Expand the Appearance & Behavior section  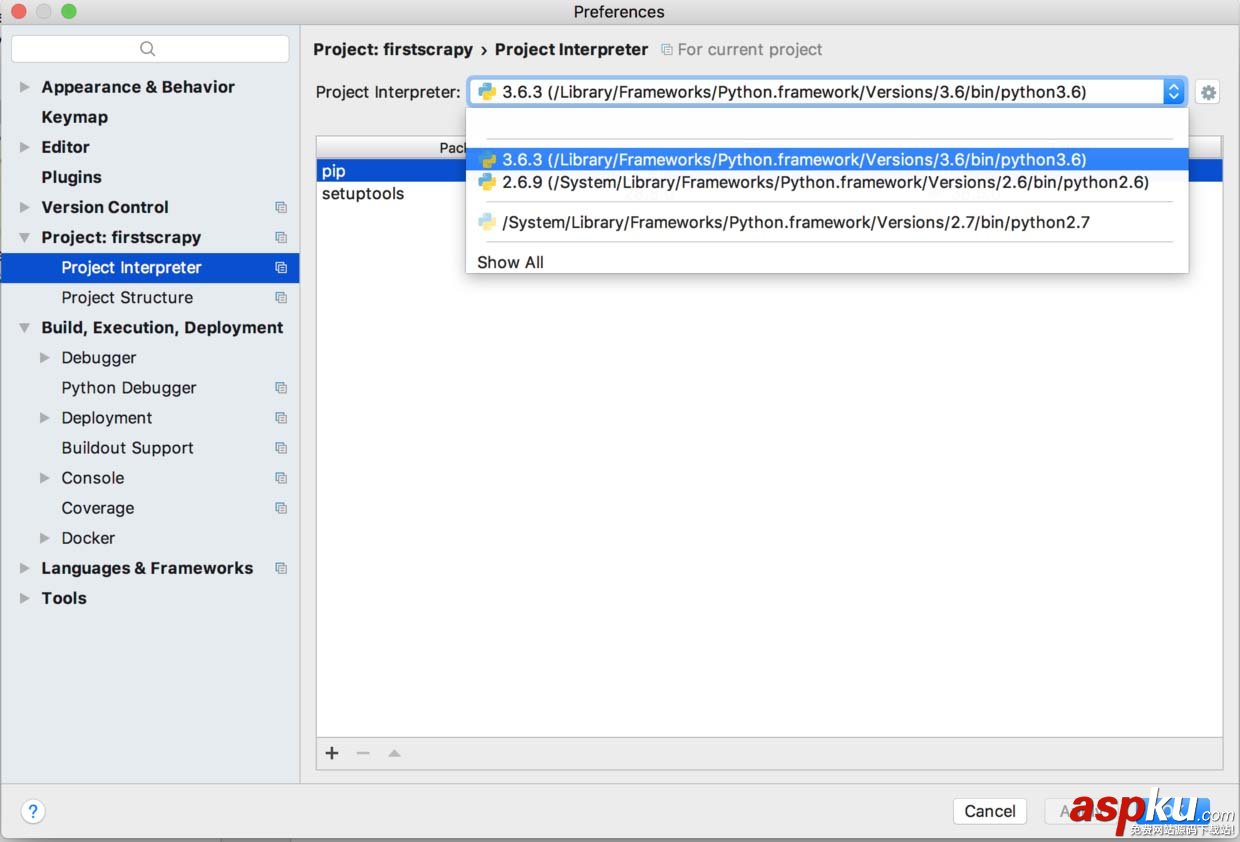25,87
